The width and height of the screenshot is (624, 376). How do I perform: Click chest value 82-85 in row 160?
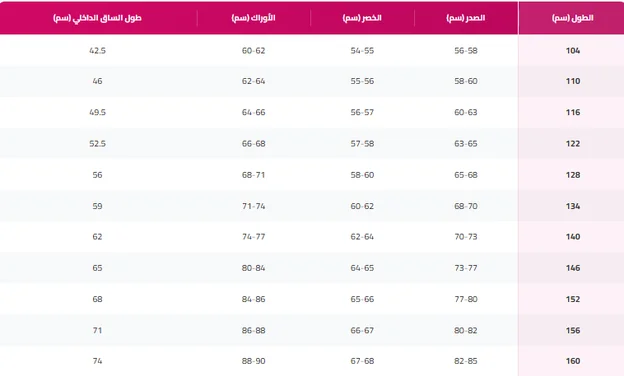click(466, 361)
